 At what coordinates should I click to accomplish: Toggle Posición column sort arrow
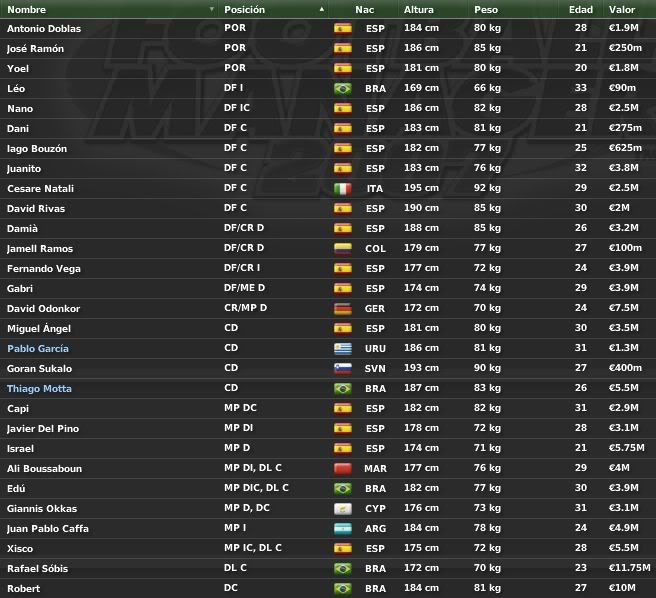click(x=322, y=9)
